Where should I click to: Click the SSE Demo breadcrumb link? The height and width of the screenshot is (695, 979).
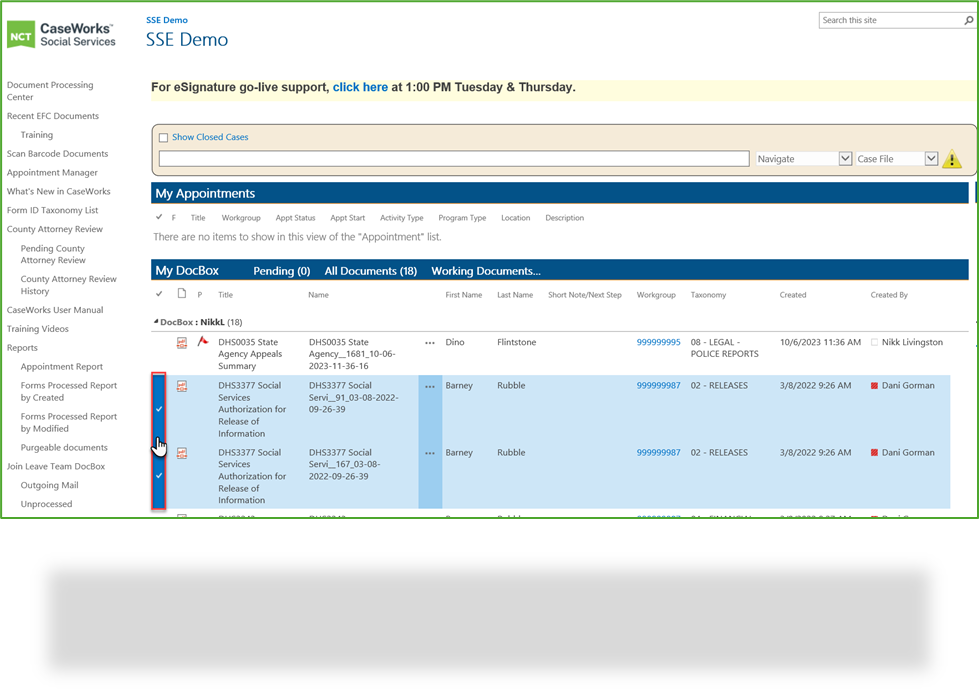167,20
